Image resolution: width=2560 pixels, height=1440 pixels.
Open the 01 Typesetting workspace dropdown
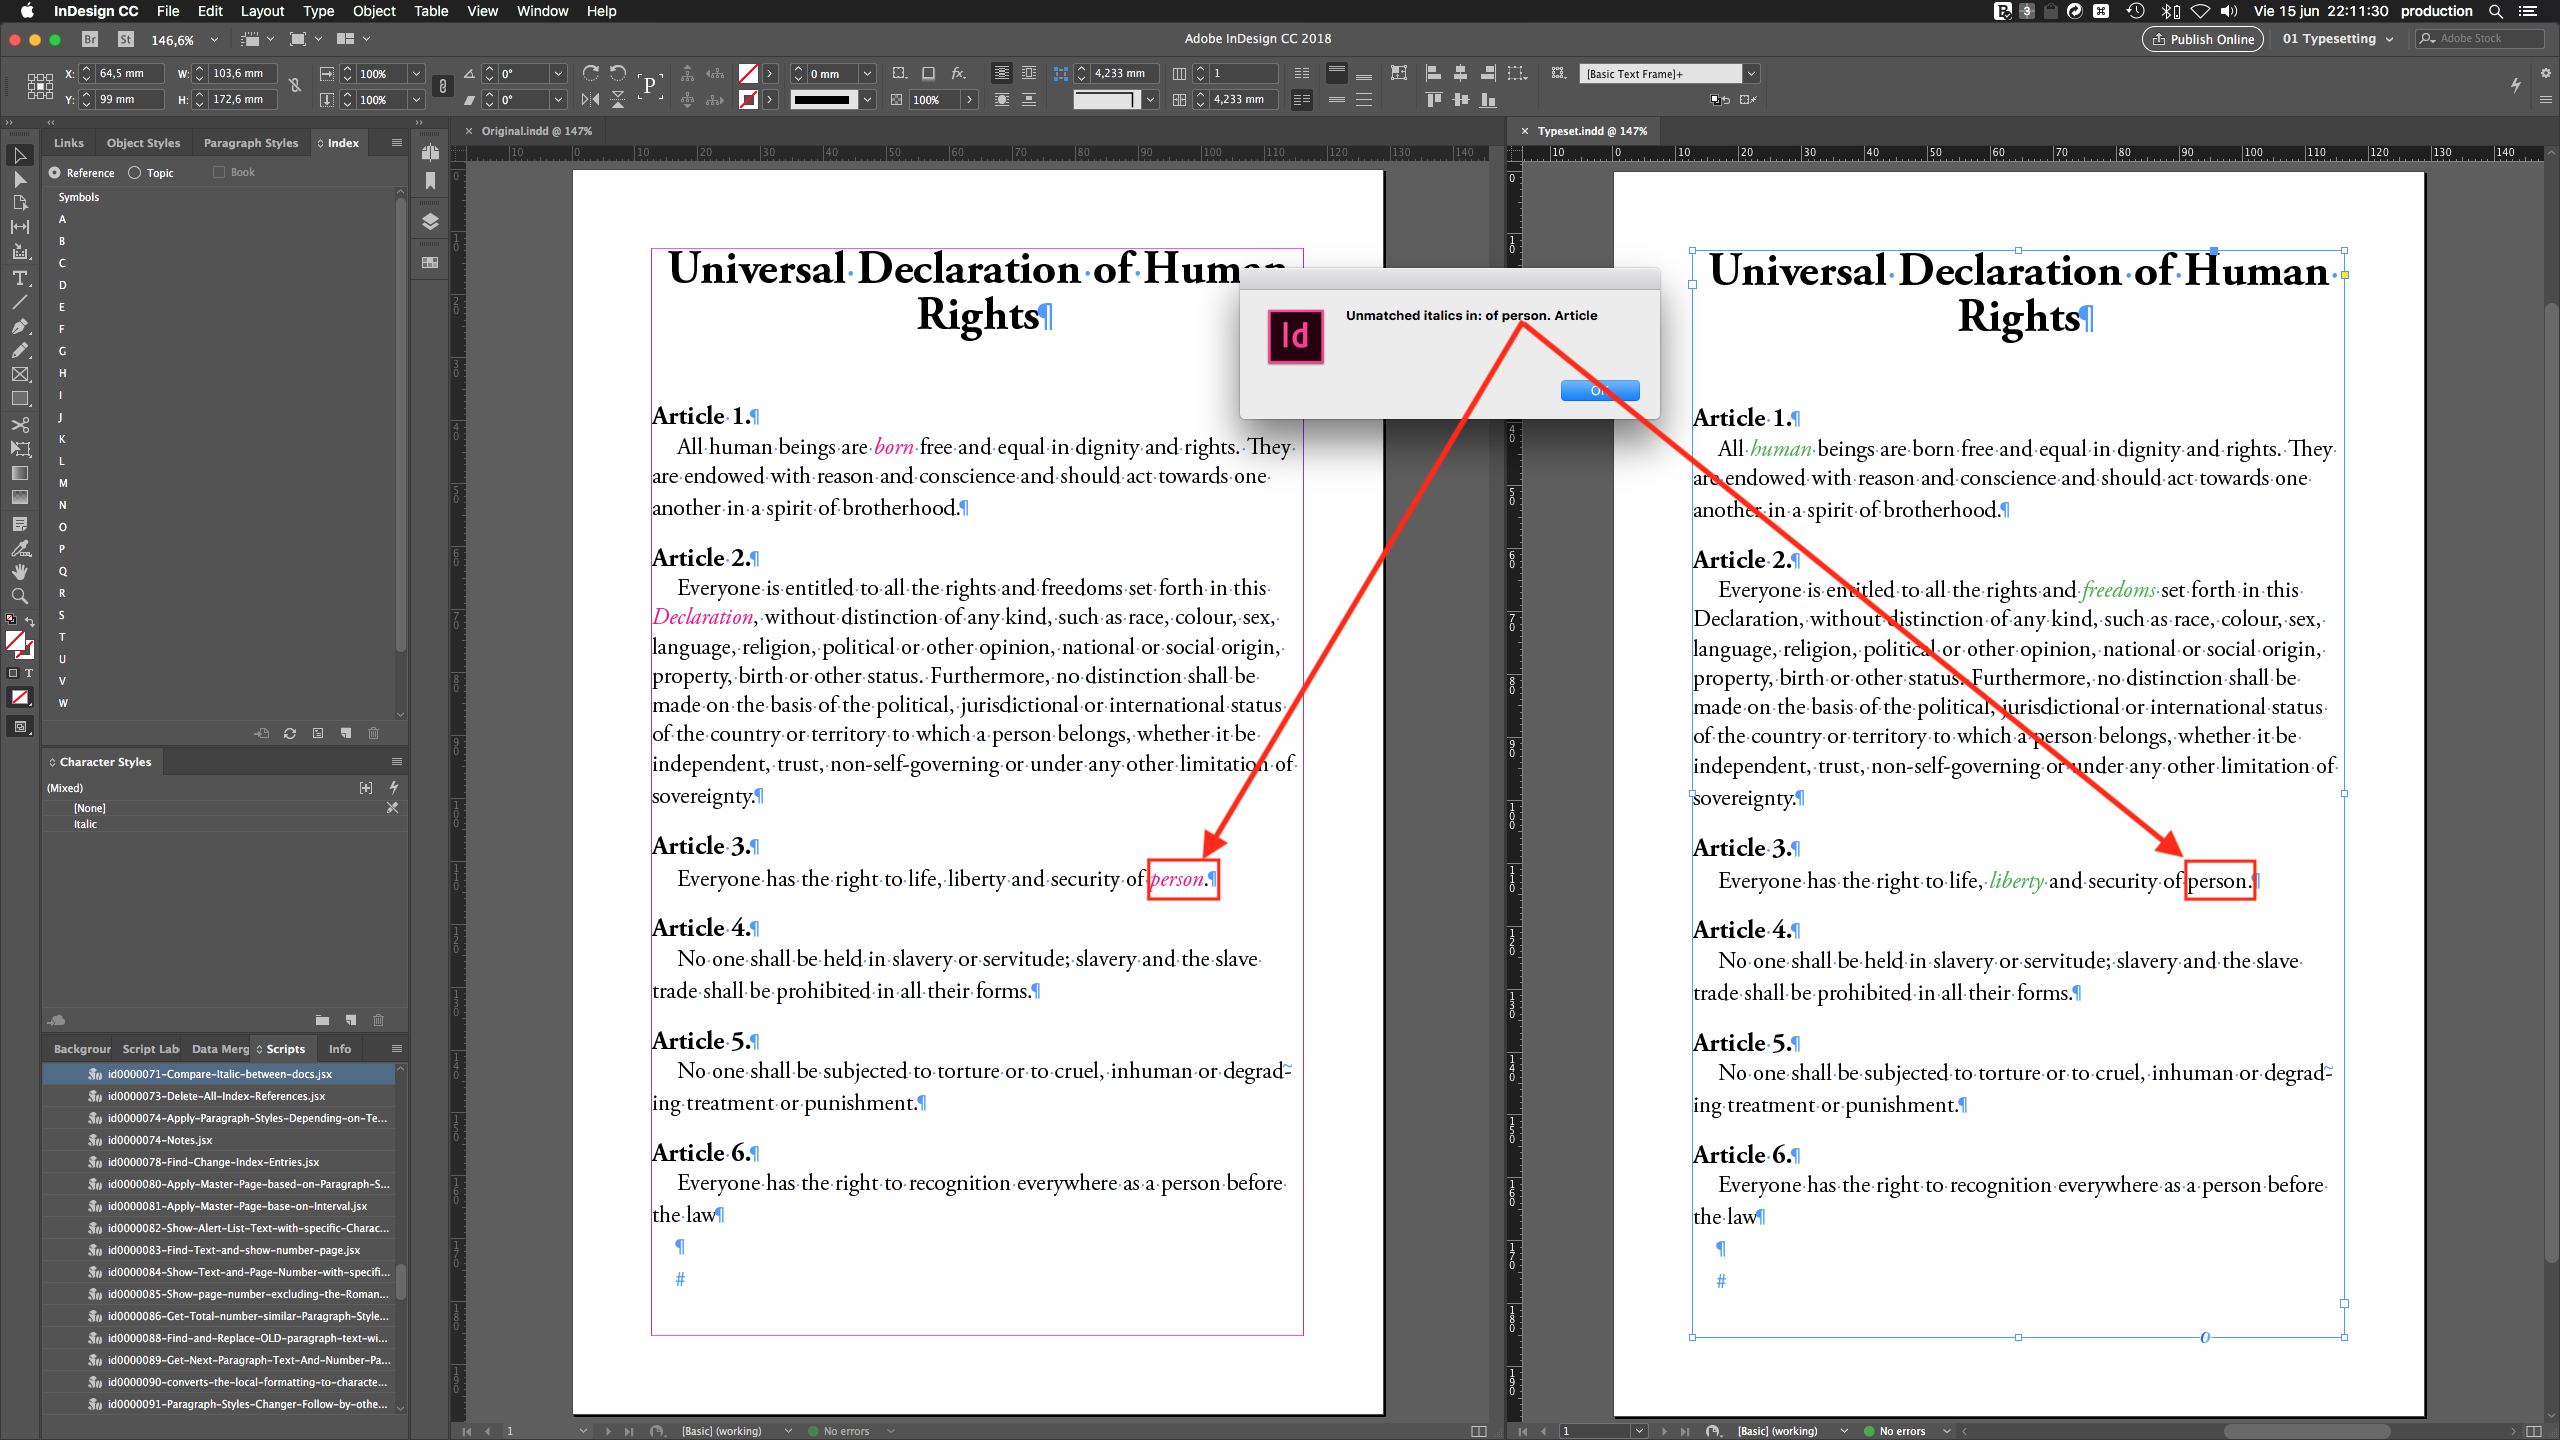click(2338, 39)
